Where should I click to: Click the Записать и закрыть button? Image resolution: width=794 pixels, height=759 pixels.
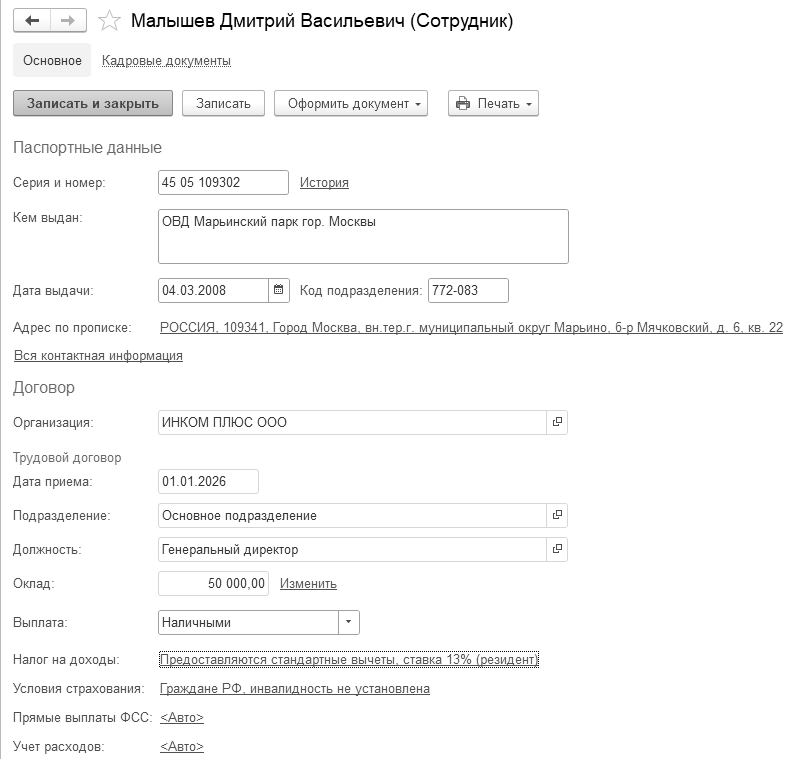93,103
